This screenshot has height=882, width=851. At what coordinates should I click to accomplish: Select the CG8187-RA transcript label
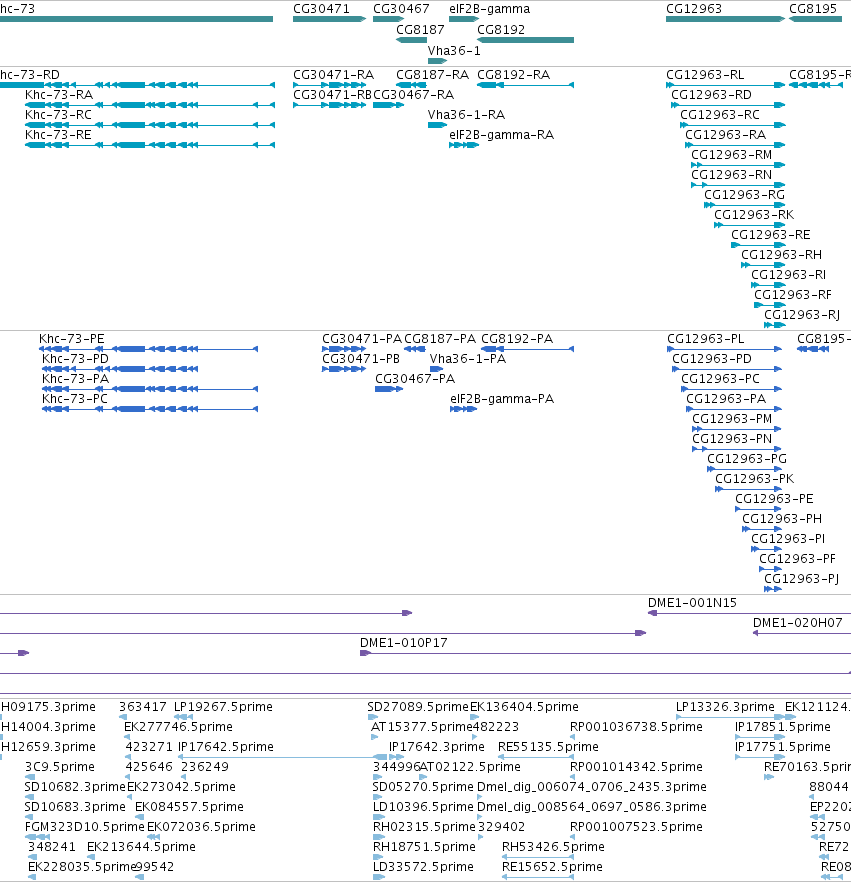pos(433,75)
